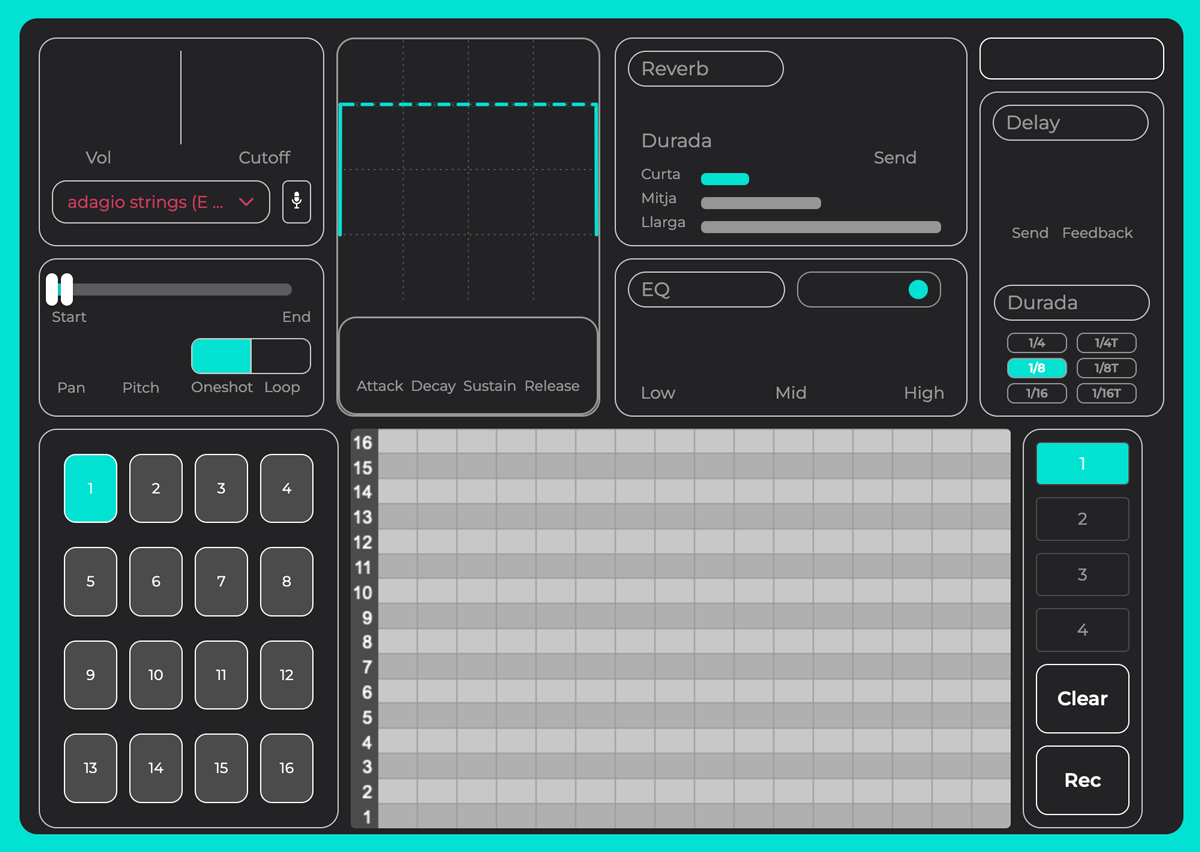Toggle the EQ on/off switch

(868, 290)
